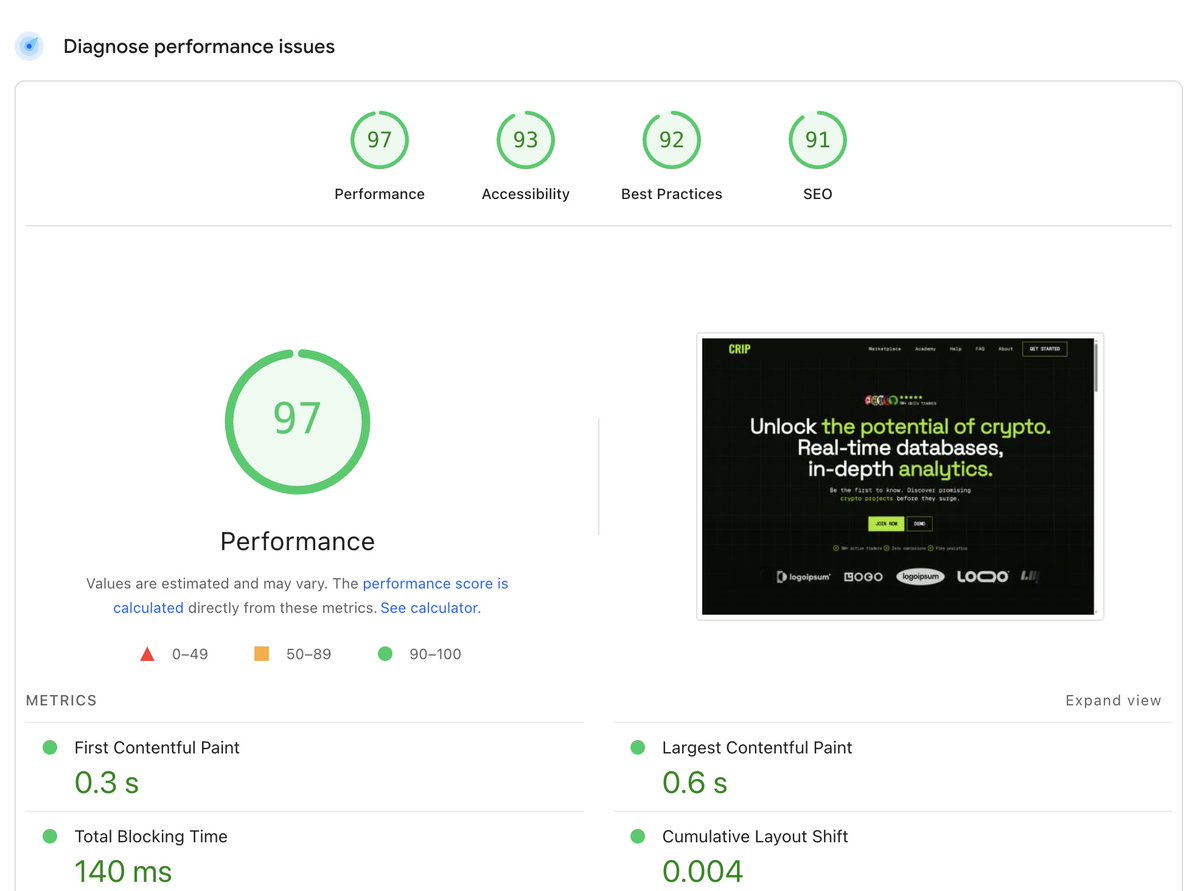
Task: Open the Accessibility score gauge 93
Action: pyautogui.click(x=525, y=140)
